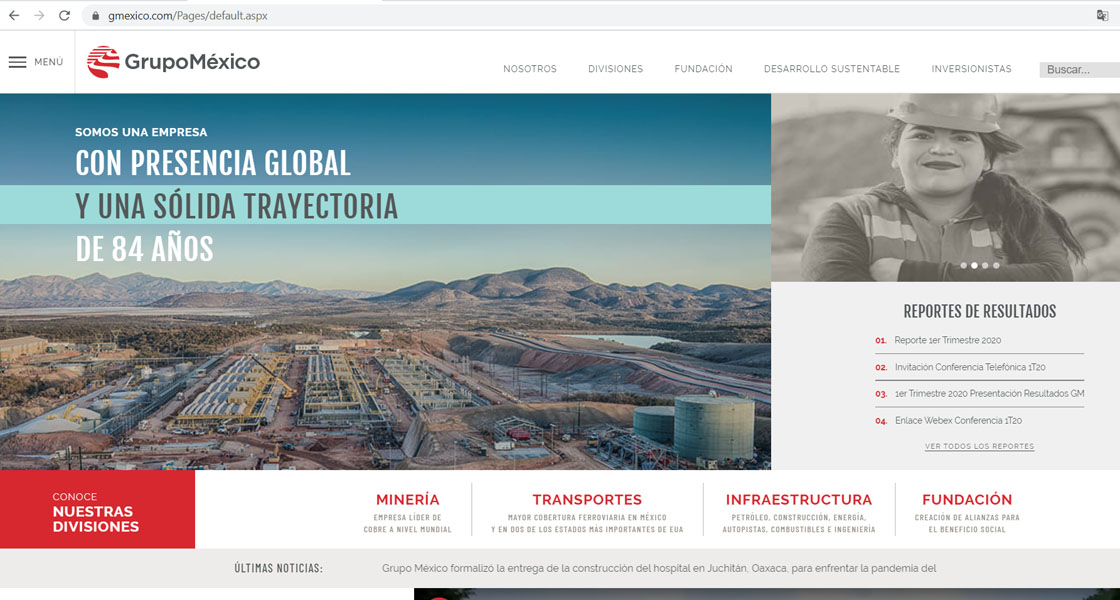Click the REPORTES DE RESULTADOS heading
Viewport: 1120px width, 600px height.
tap(979, 311)
